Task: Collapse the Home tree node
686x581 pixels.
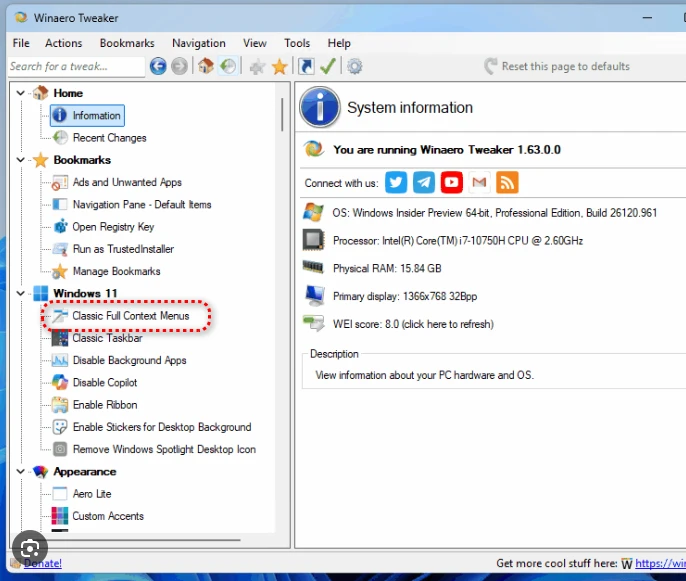Action: click(20, 93)
